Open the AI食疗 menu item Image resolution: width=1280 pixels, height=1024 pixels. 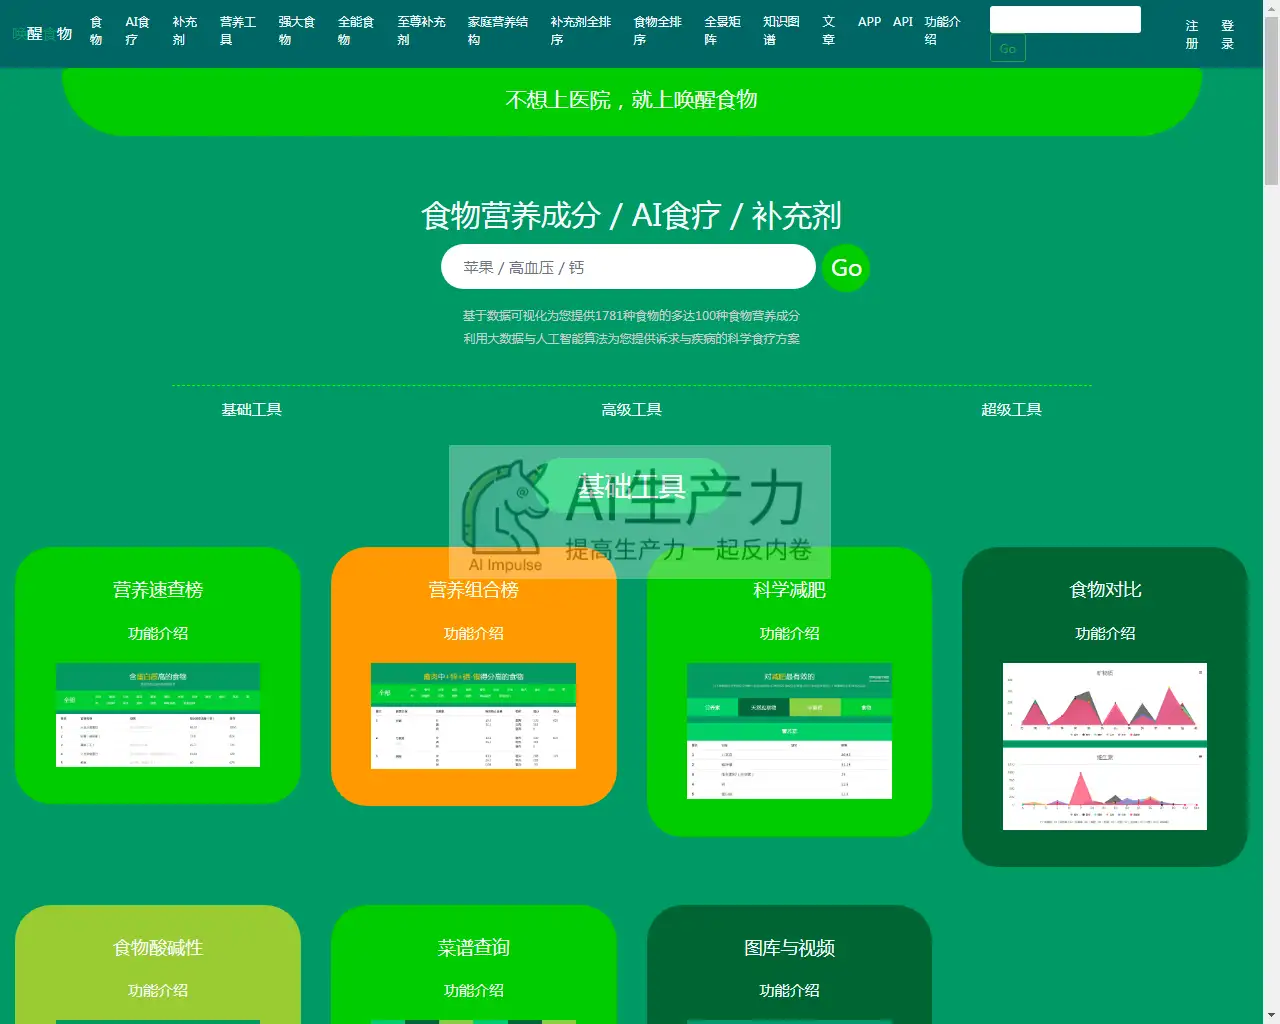137,31
